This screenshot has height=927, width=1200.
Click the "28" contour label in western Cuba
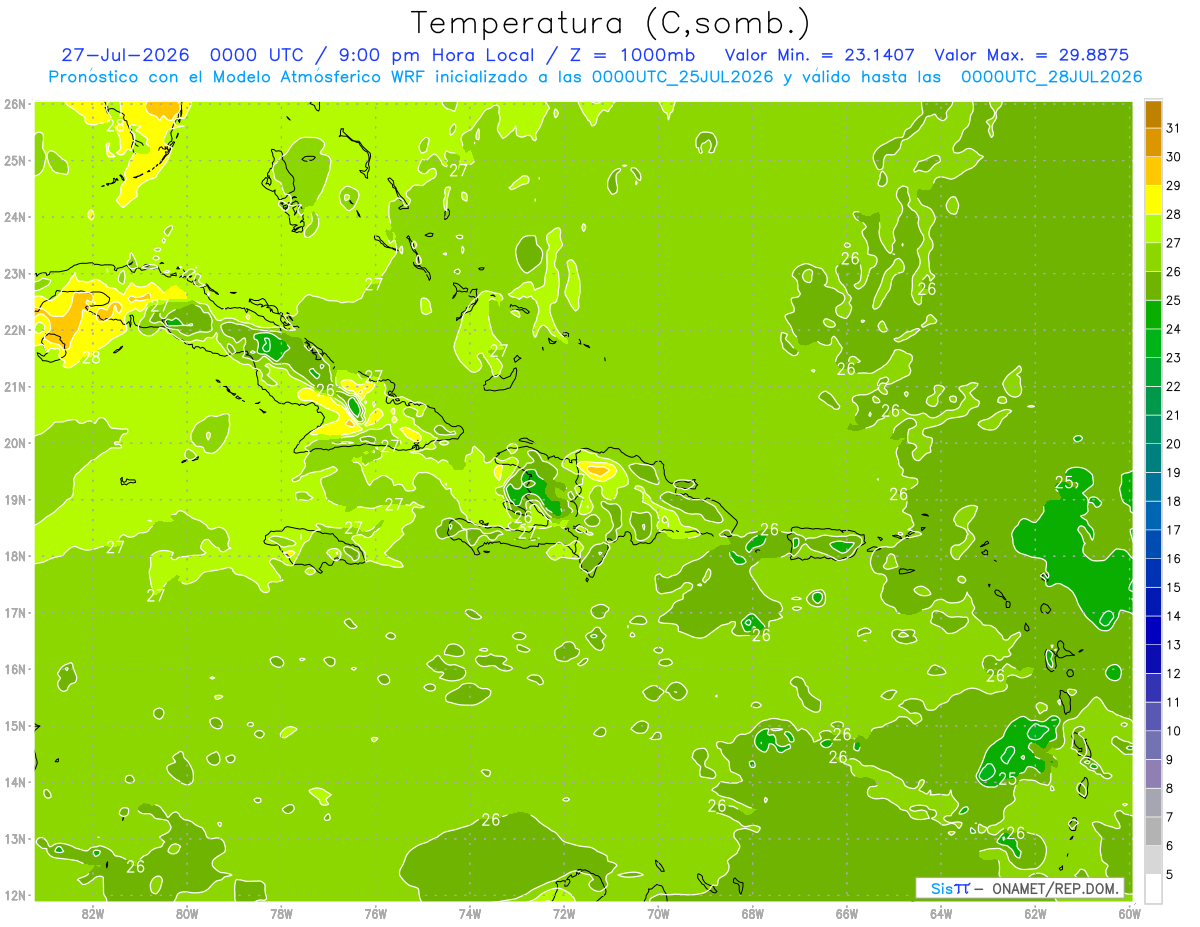(91, 357)
